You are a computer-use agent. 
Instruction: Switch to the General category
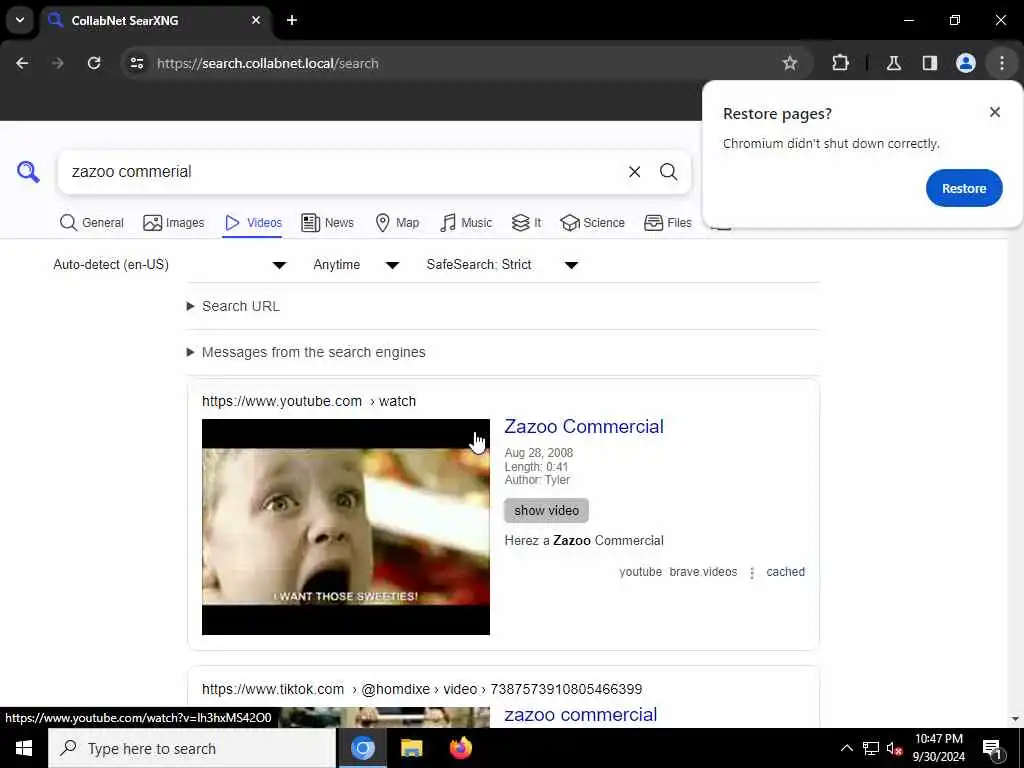pyautogui.click(x=91, y=223)
